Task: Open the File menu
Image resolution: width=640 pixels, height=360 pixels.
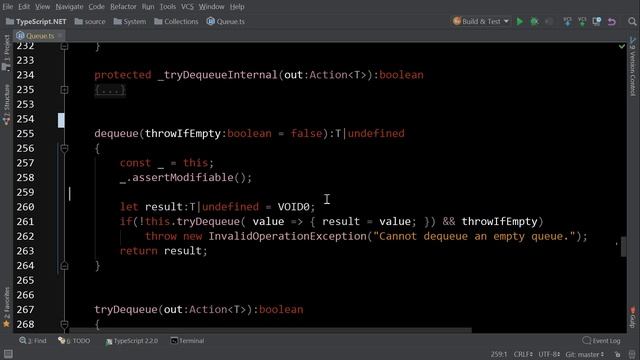Action: click(x=8, y=7)
